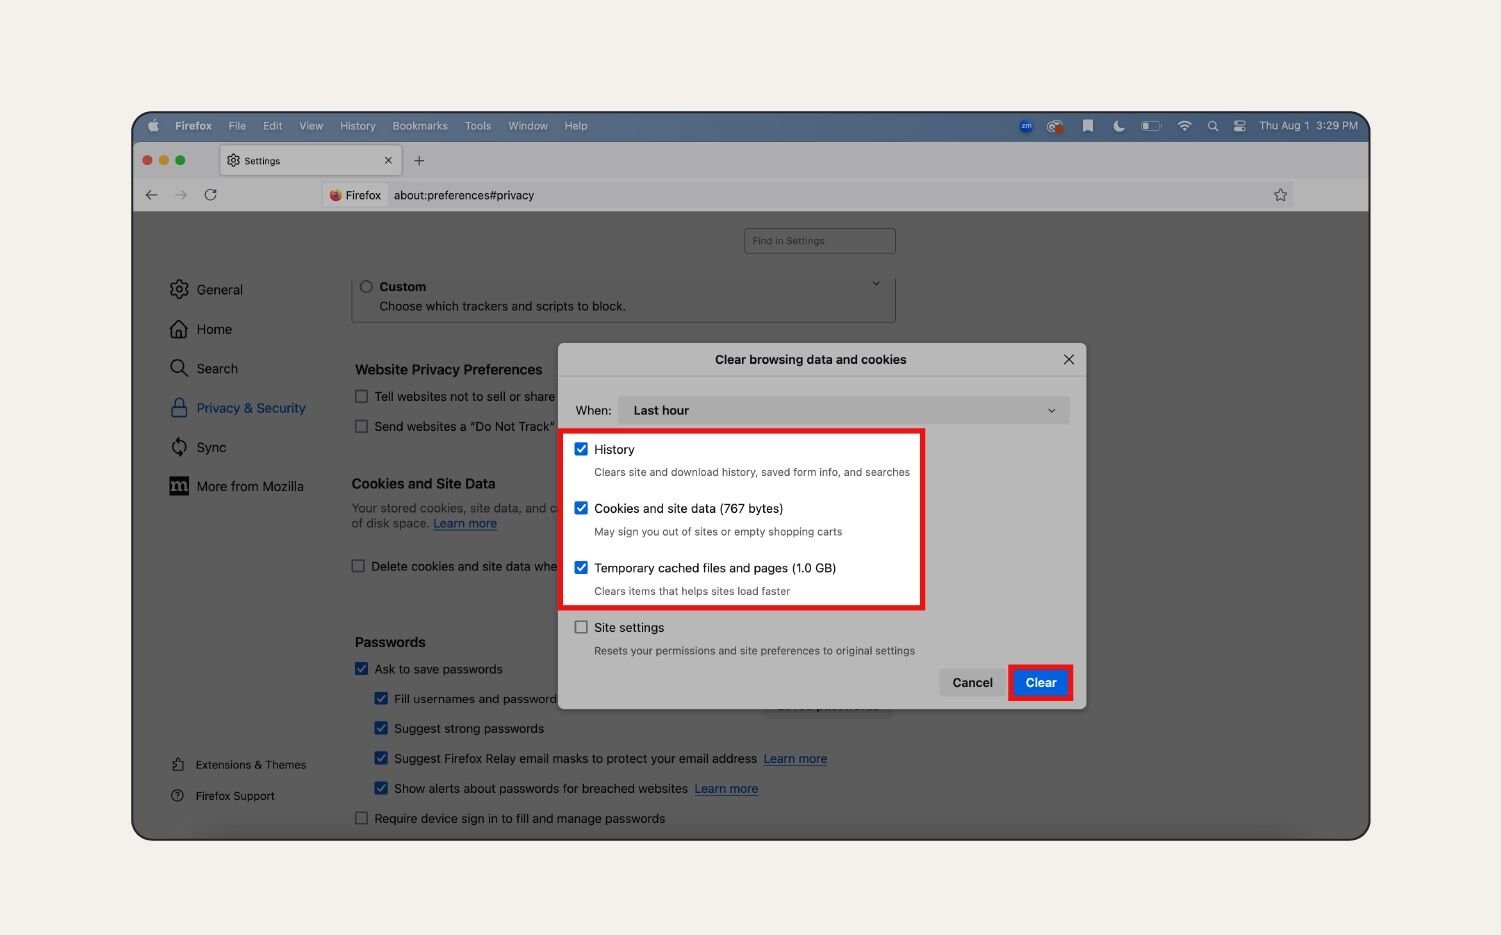Open the Tools menu
Image resolution: width=1501 pixels, height=935 pixels.
click(x=478, y=126)
